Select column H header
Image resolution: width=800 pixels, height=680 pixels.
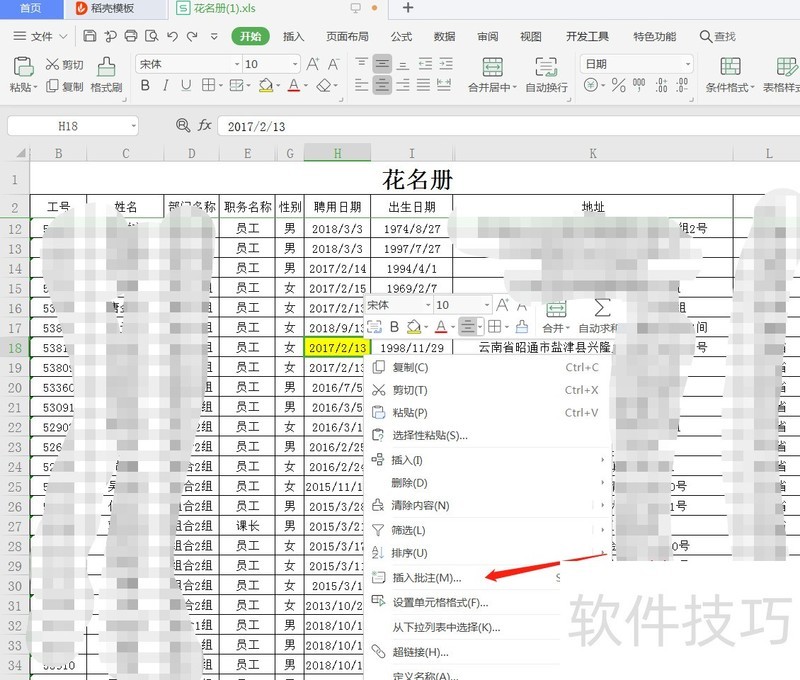[337, 153]
